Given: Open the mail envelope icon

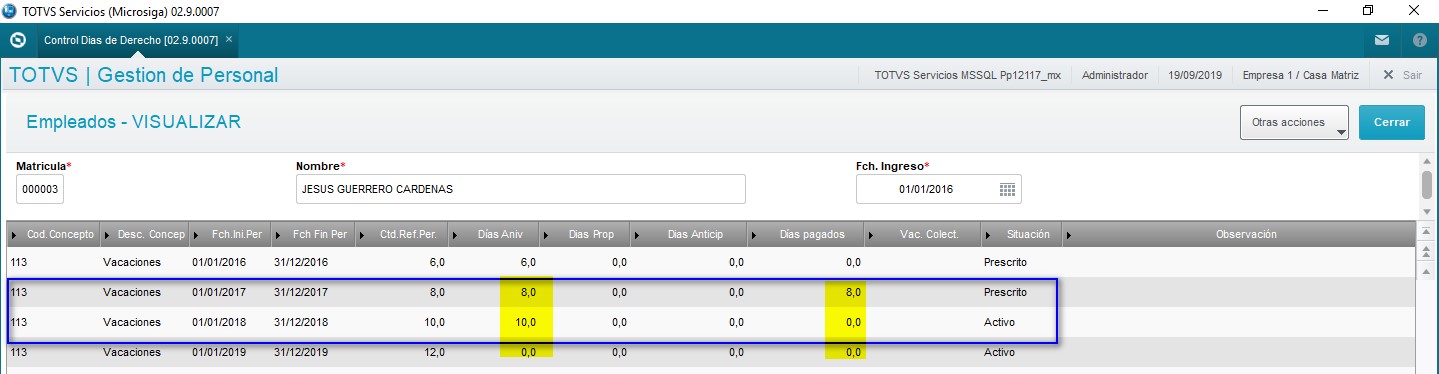Looking at the screenshot, I should [x=1382, y=41].
